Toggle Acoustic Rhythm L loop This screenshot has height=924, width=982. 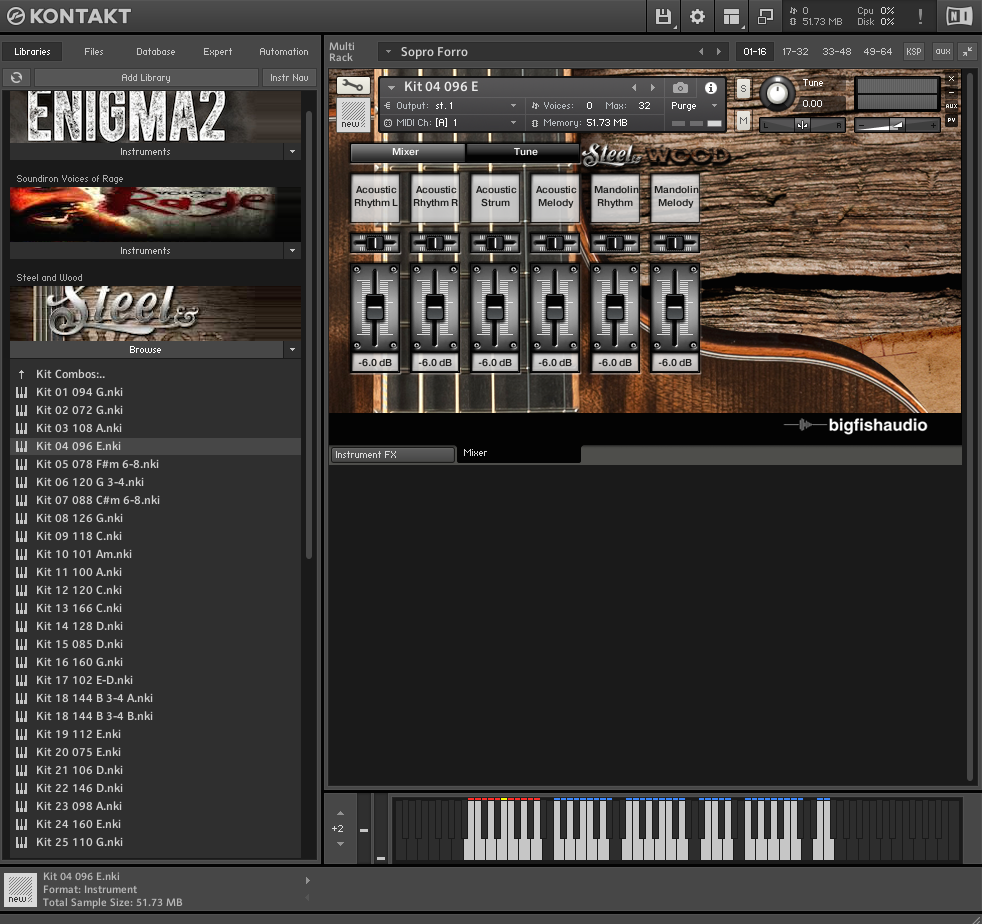pyautogui.click(x=375, y=197)
